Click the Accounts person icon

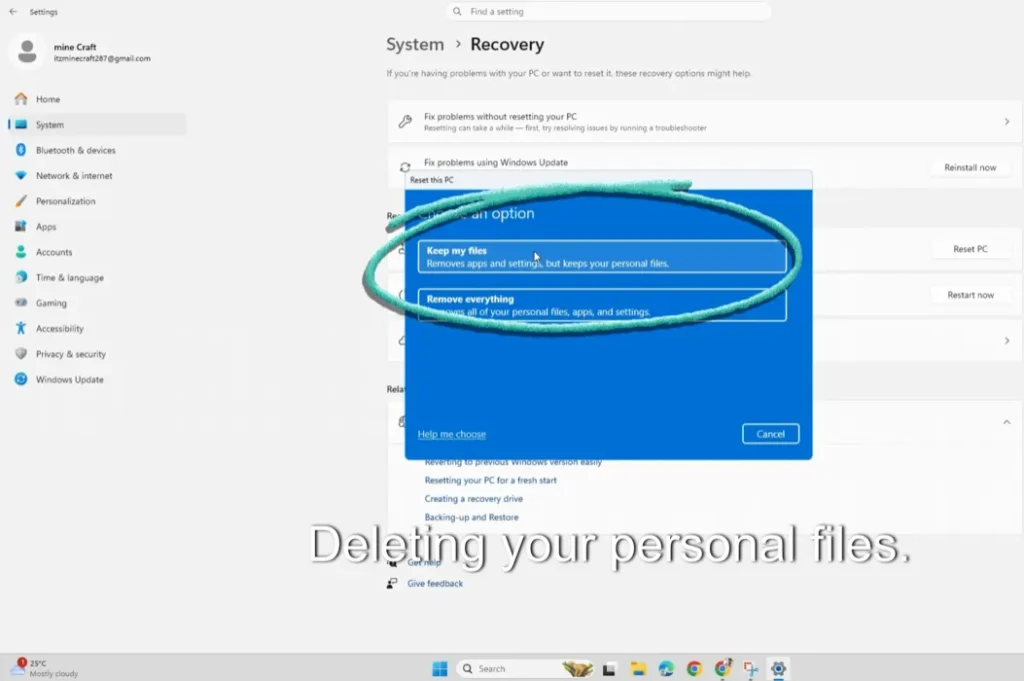(x=21, y=251)
